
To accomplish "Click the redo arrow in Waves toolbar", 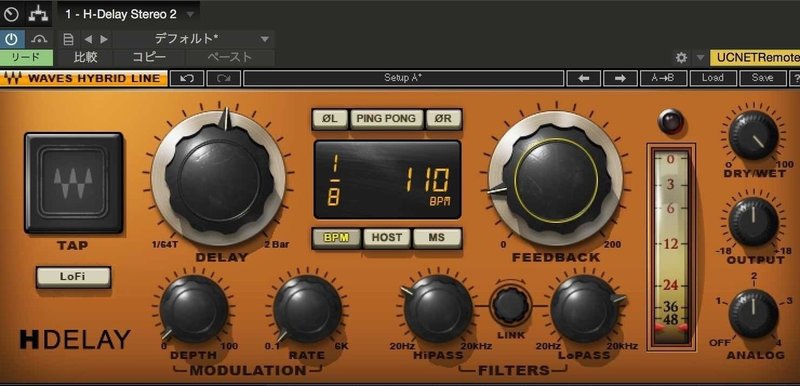I will tap(223, 78).
